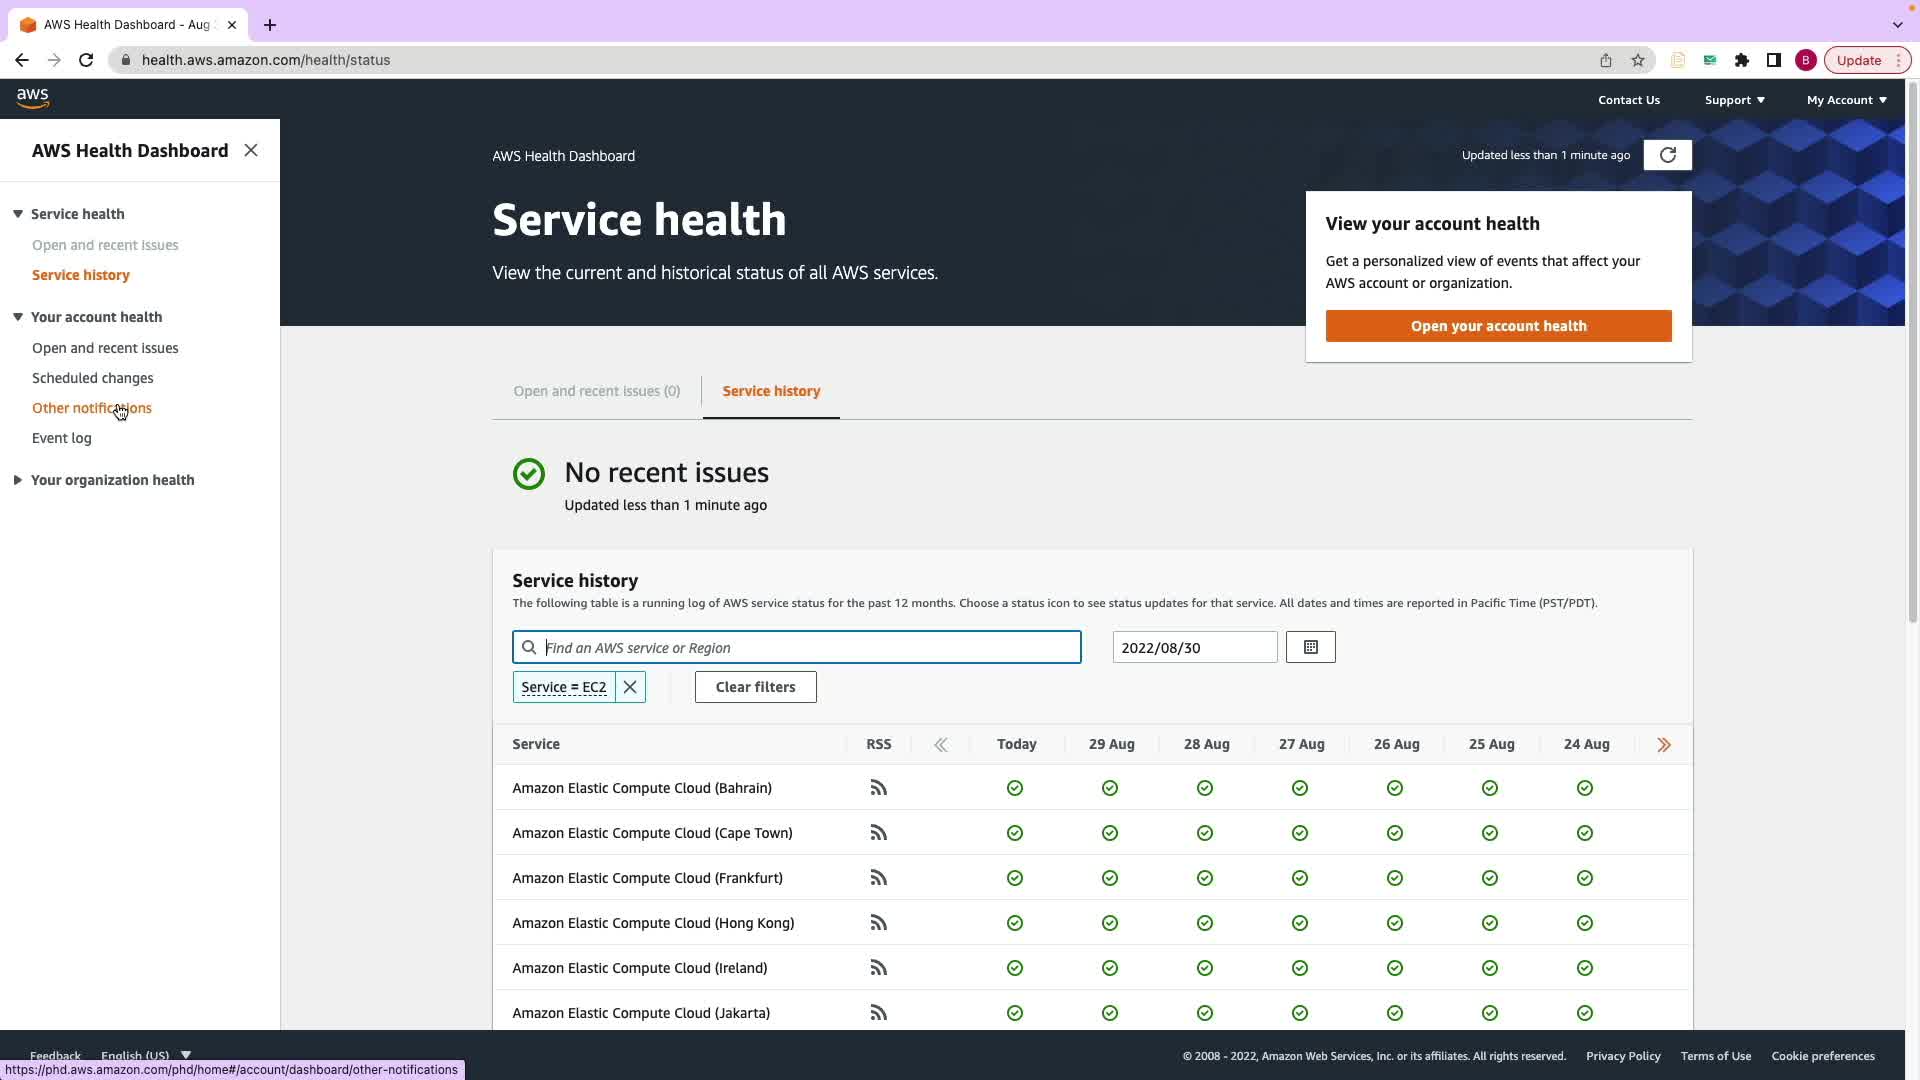Expand Your organization health section
Image resolution: width=1920 pixels, height=1080 pixels.
(18, 480)
